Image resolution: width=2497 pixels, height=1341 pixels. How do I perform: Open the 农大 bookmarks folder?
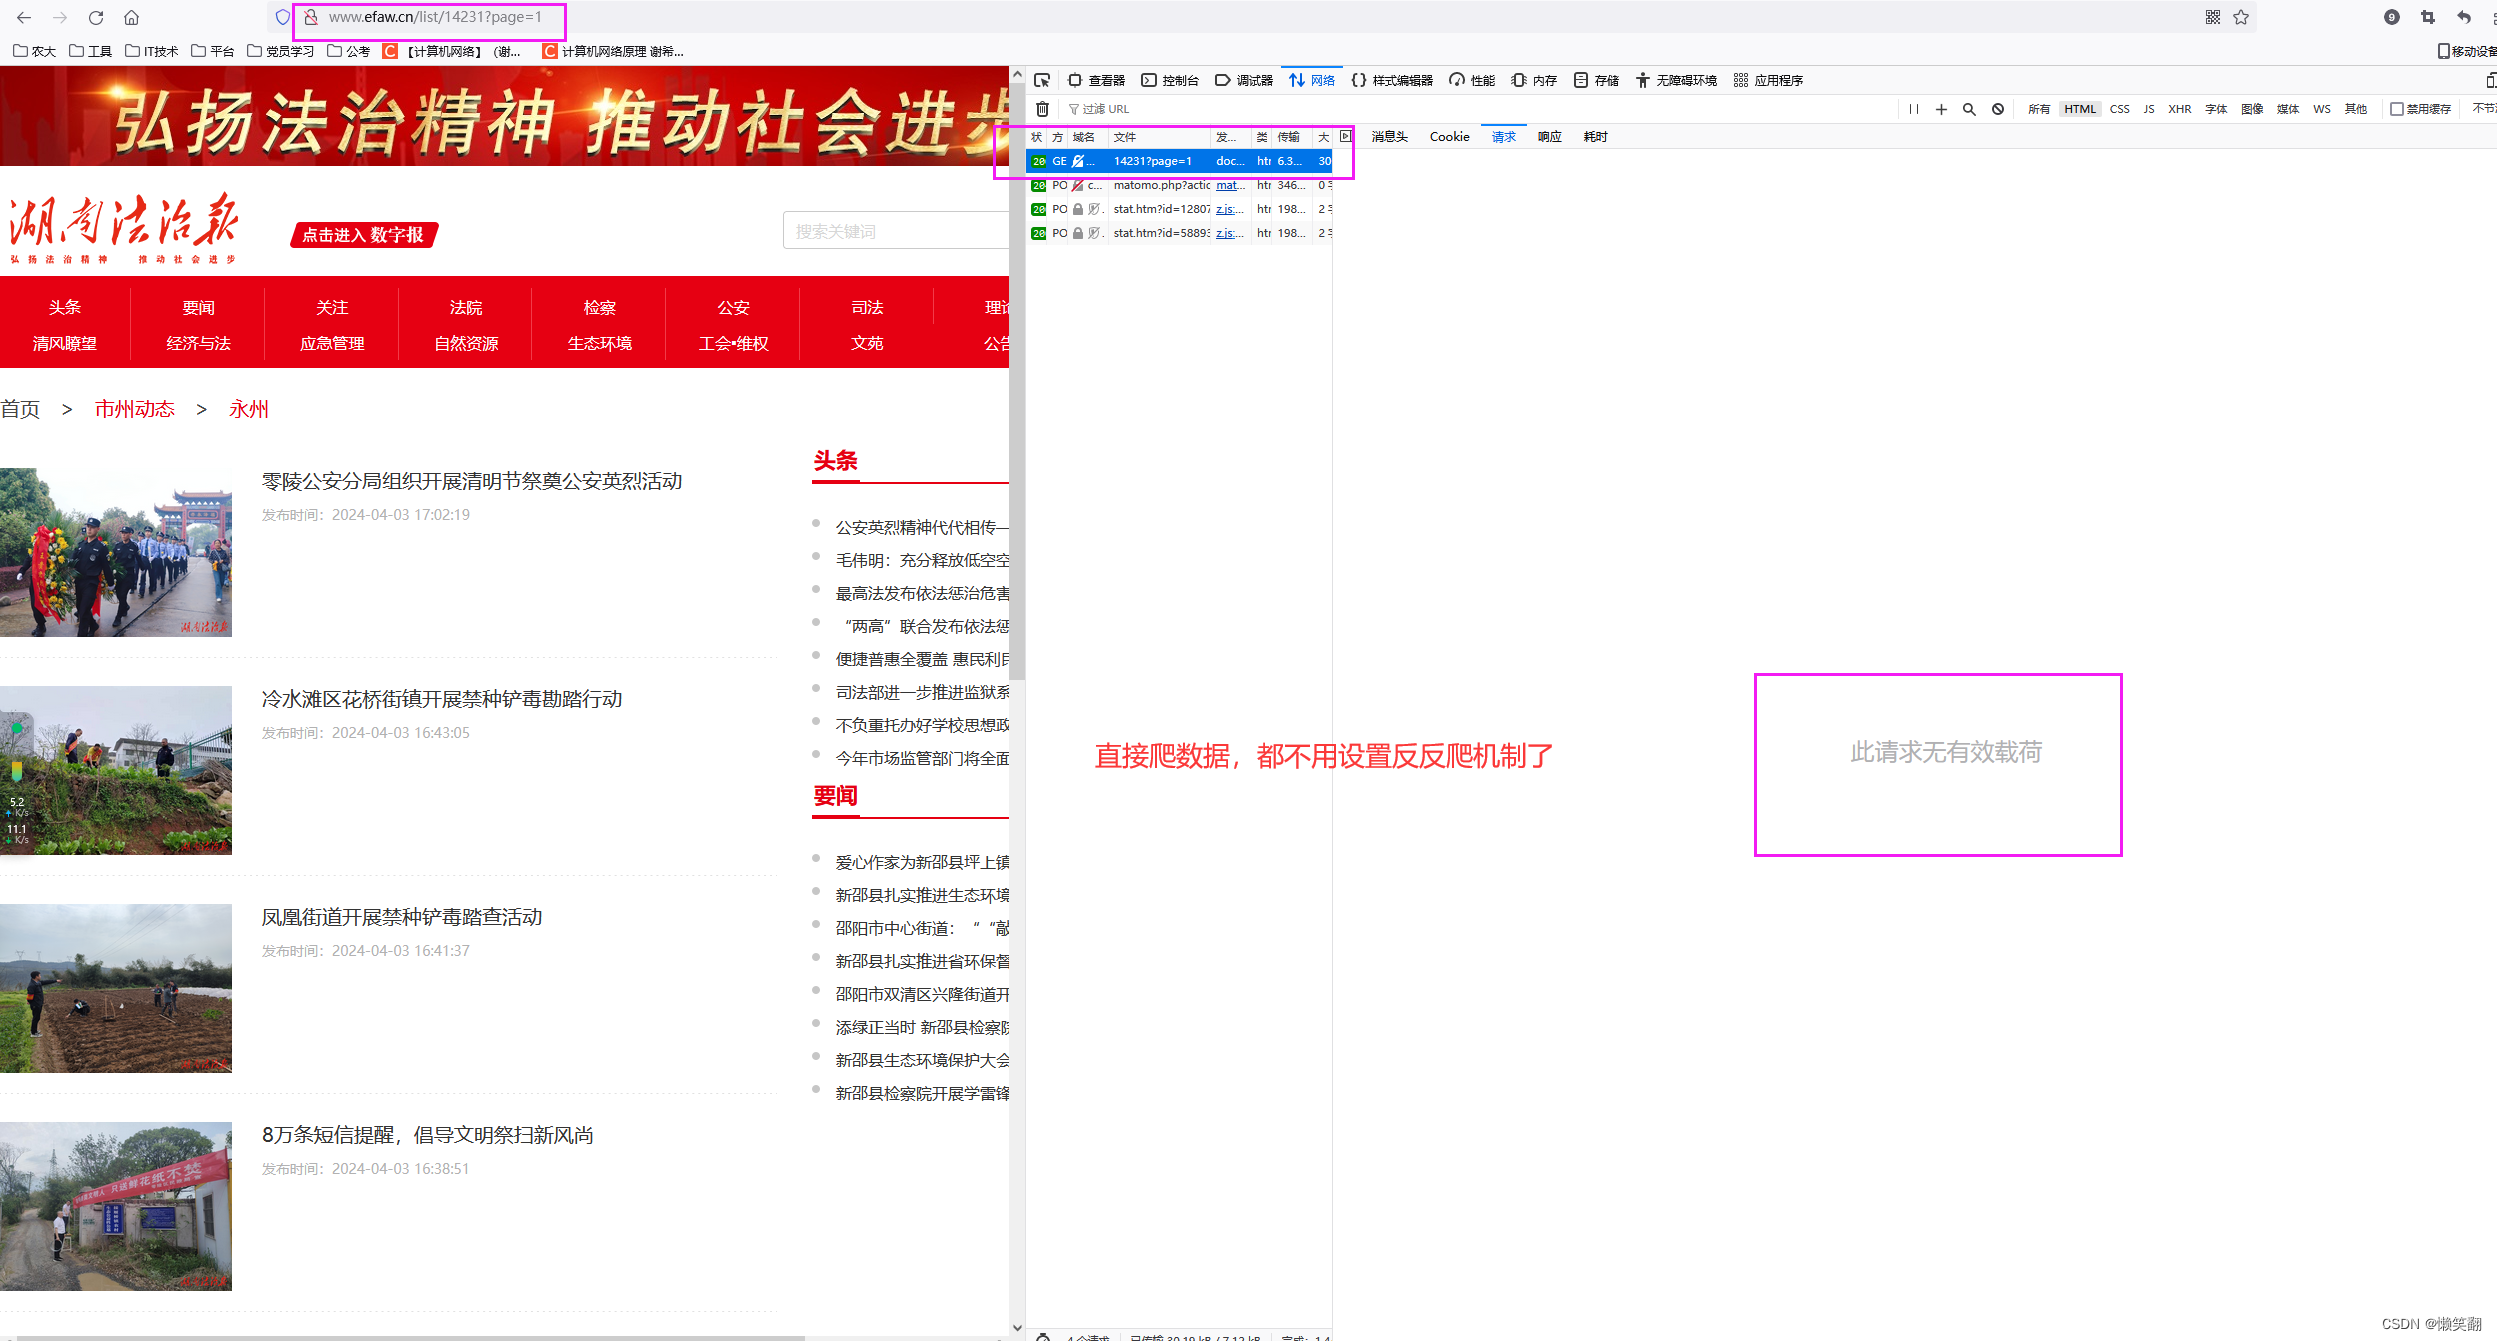(35, 51)
